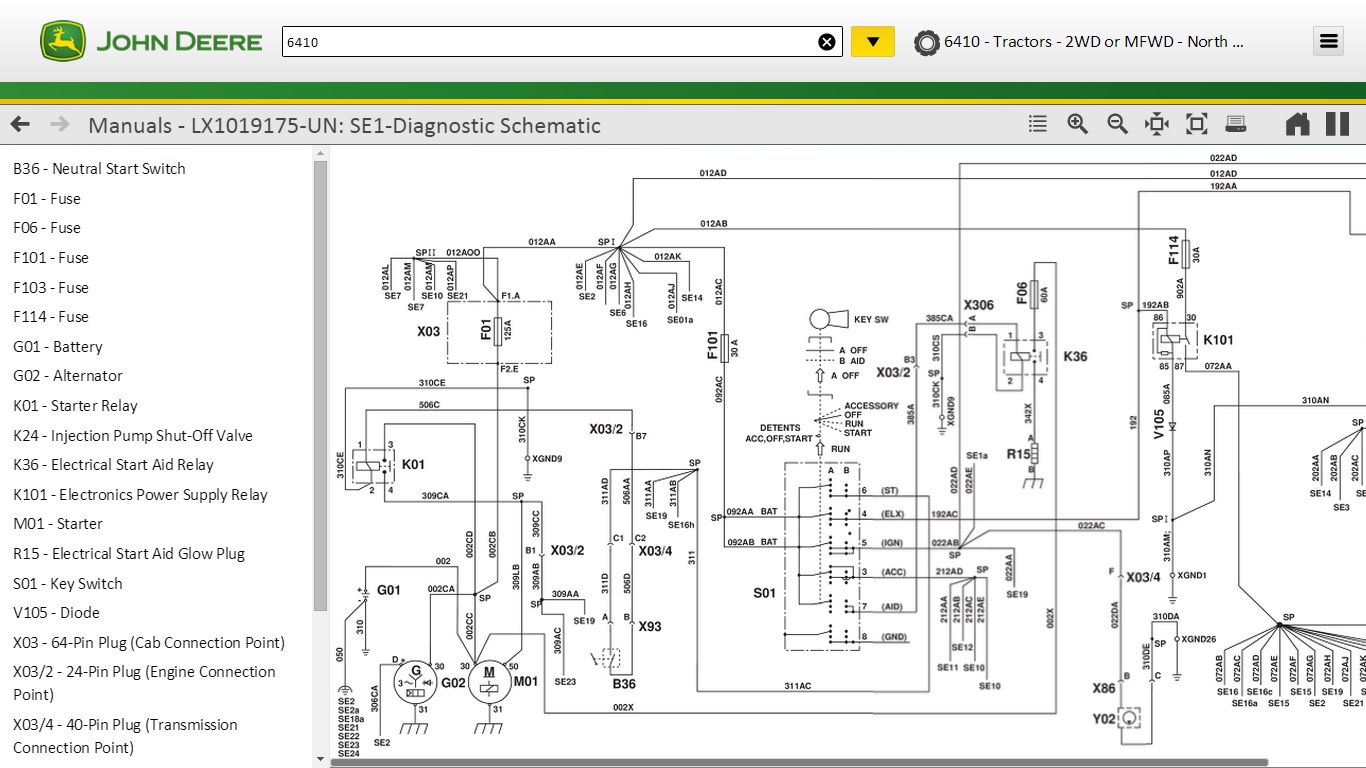Select S01 - Key Switch entry
The height and width of the screenshot is (768, 1366).
pos(68,584)
